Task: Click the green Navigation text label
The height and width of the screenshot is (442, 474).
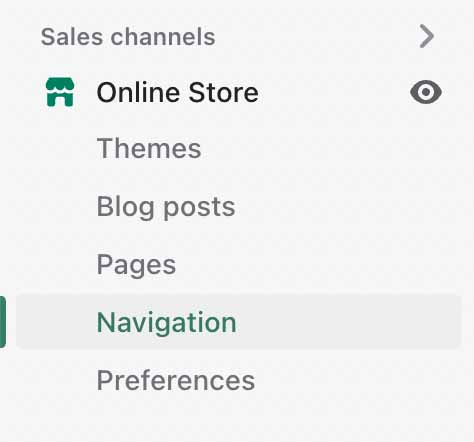Action: pyautogui.click(x=167, y=323)
